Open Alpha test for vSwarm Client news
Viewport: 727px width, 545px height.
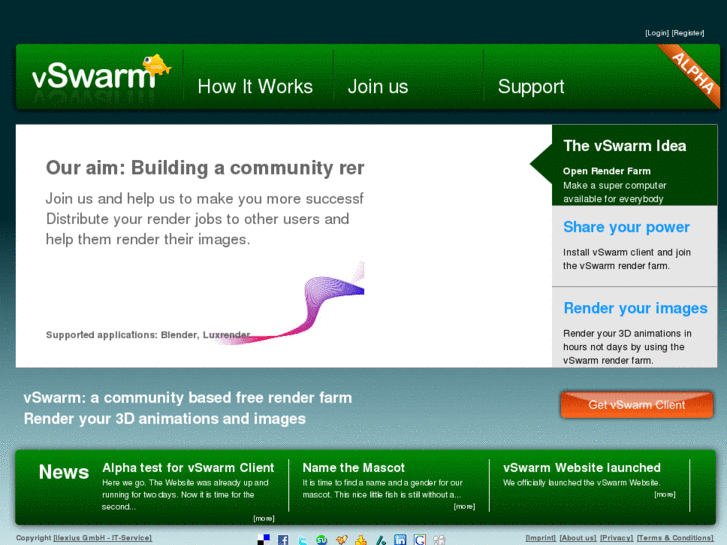[188, 468]
